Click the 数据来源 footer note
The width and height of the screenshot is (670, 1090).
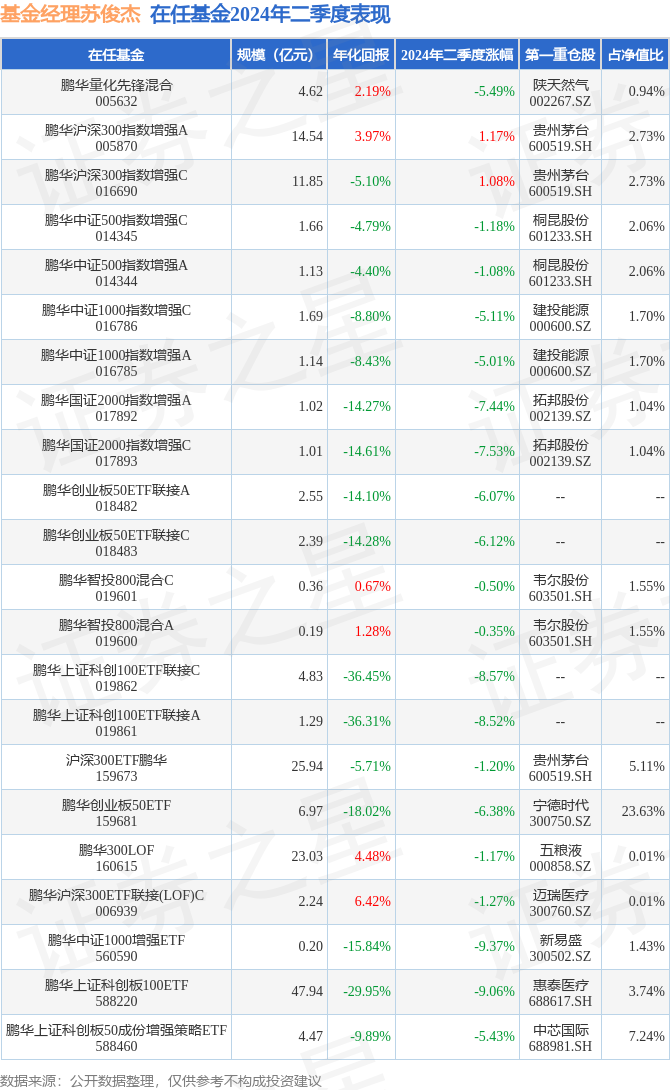[161, 1080]
